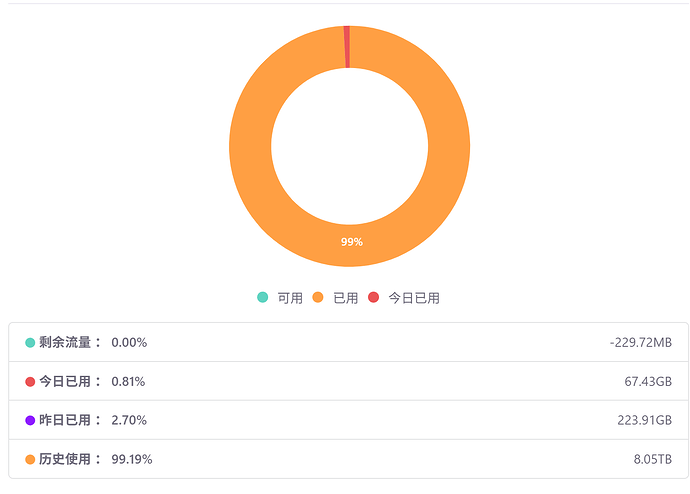Click the teal dot beside 剩余流量
The image size is (690, 494).
[30, 343]
